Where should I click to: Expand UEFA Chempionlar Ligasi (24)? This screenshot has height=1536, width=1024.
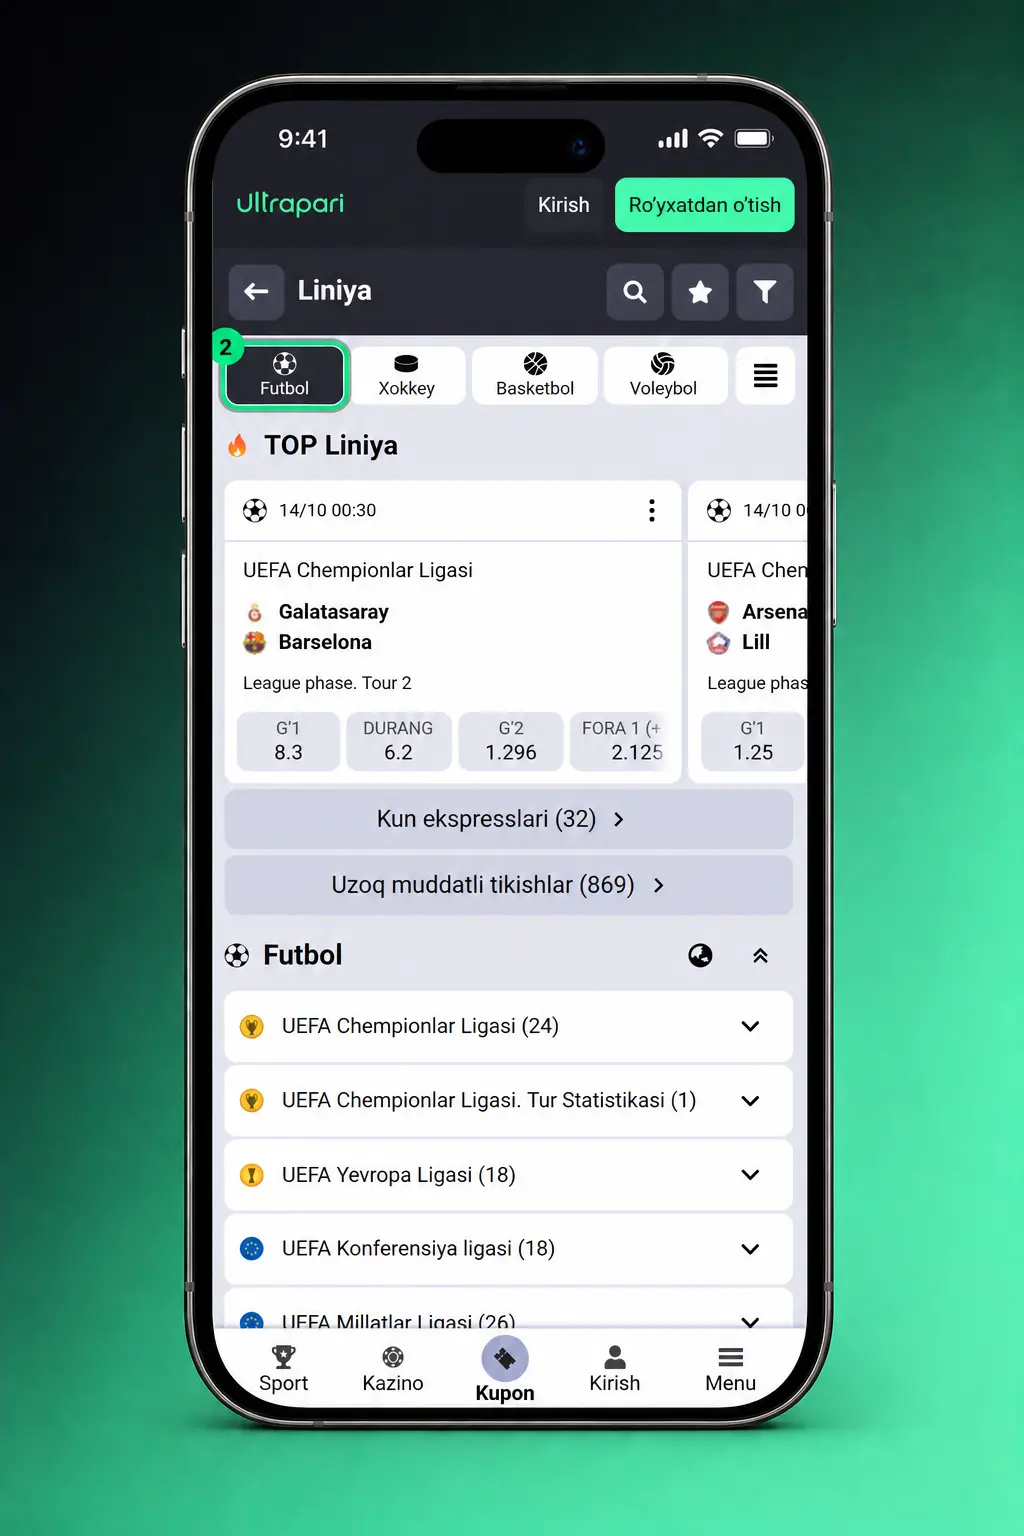(x=509, y=1026)
